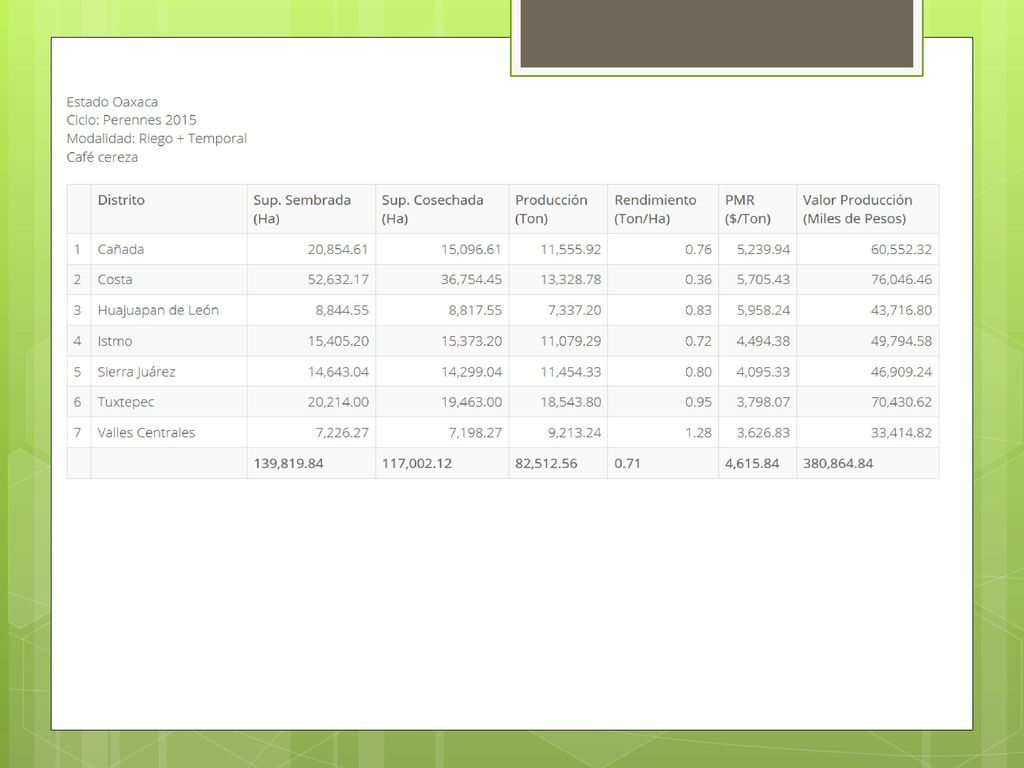Select Cañada's sown area value 20,854.61
Image resolution: width=1024 pixels, height=768 pixels.
(338, 249)
